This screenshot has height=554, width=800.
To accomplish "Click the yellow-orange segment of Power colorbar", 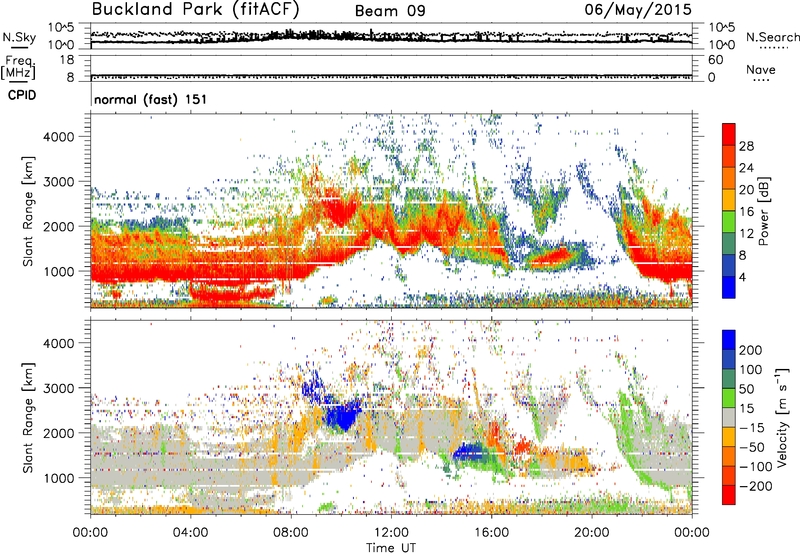I will click(729, 200).
